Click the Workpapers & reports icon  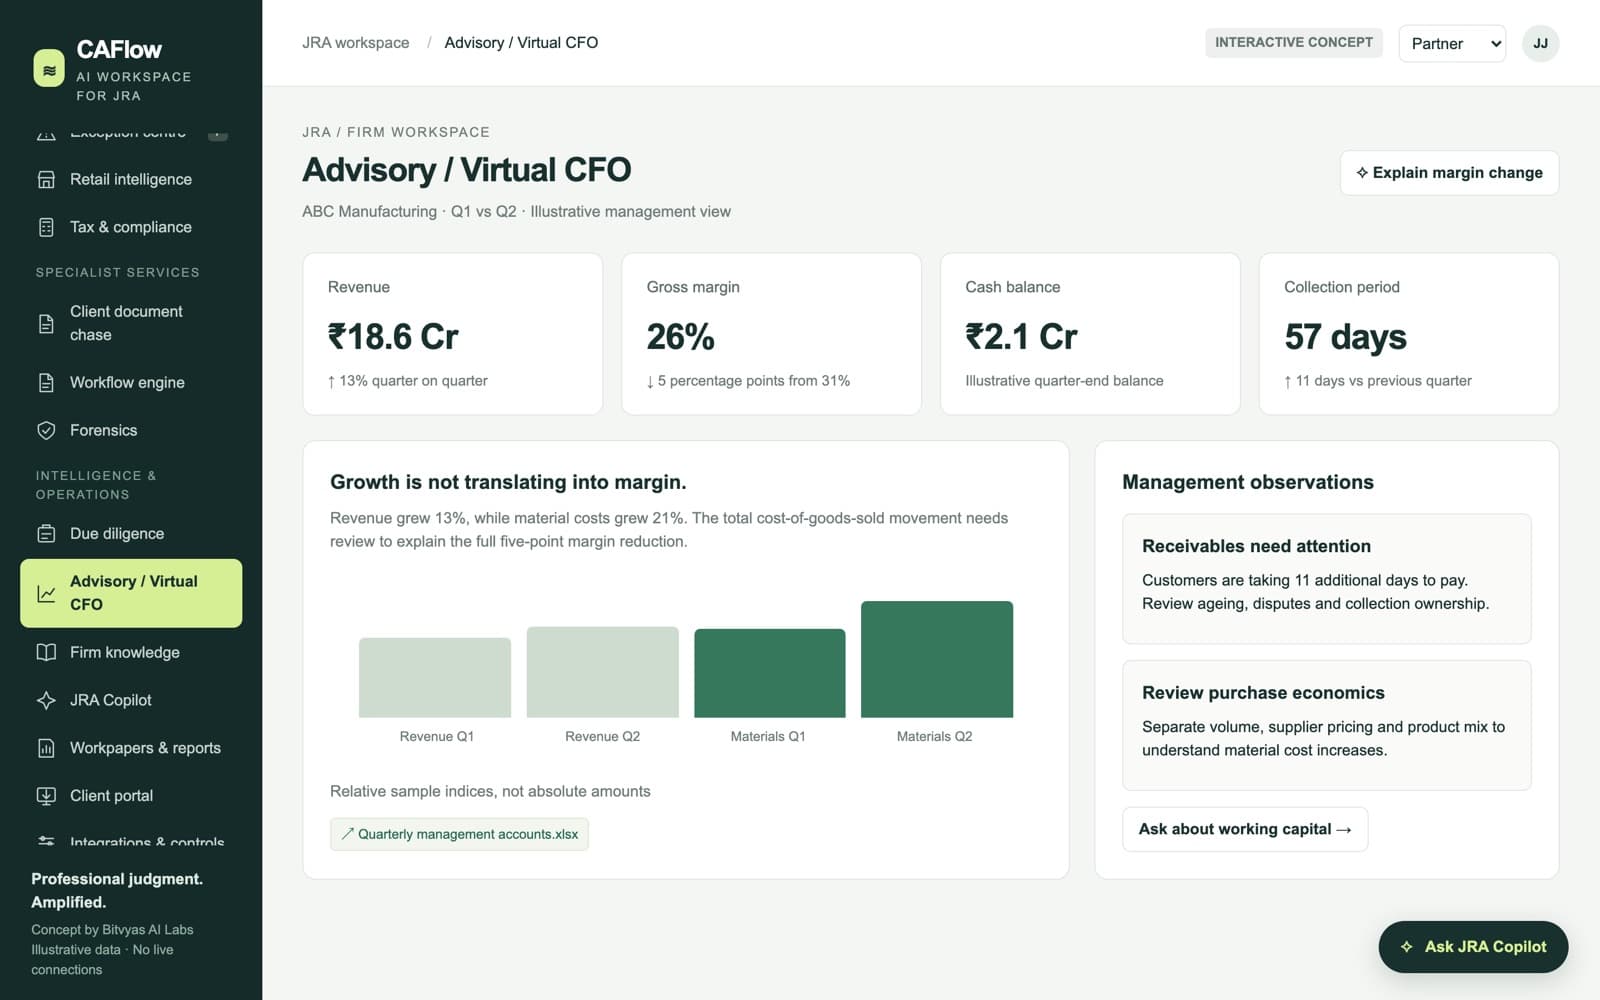pos(46,749)
